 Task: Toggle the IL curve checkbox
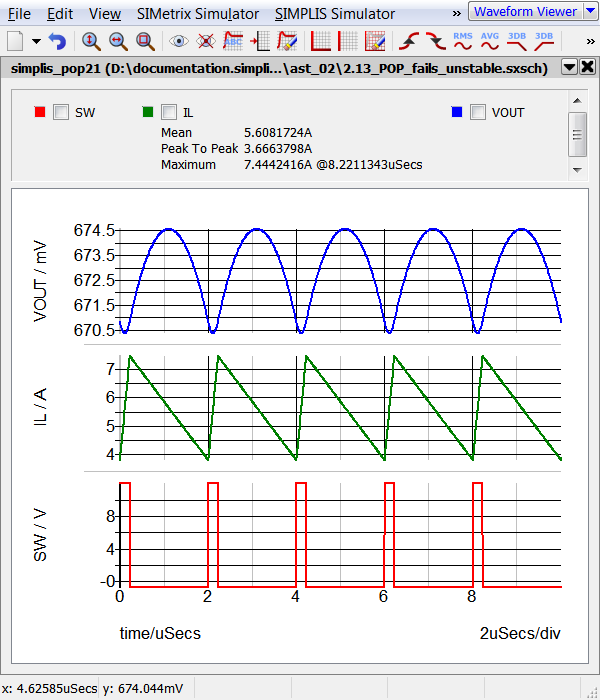tap(169, 112)
